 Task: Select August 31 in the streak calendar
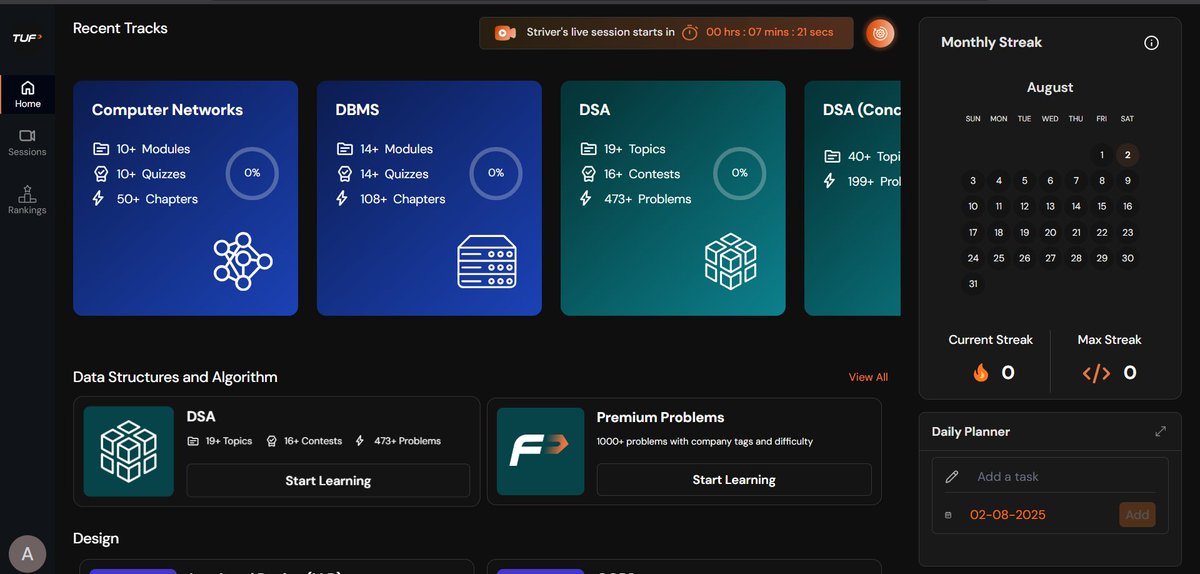[x=973, y=284]
